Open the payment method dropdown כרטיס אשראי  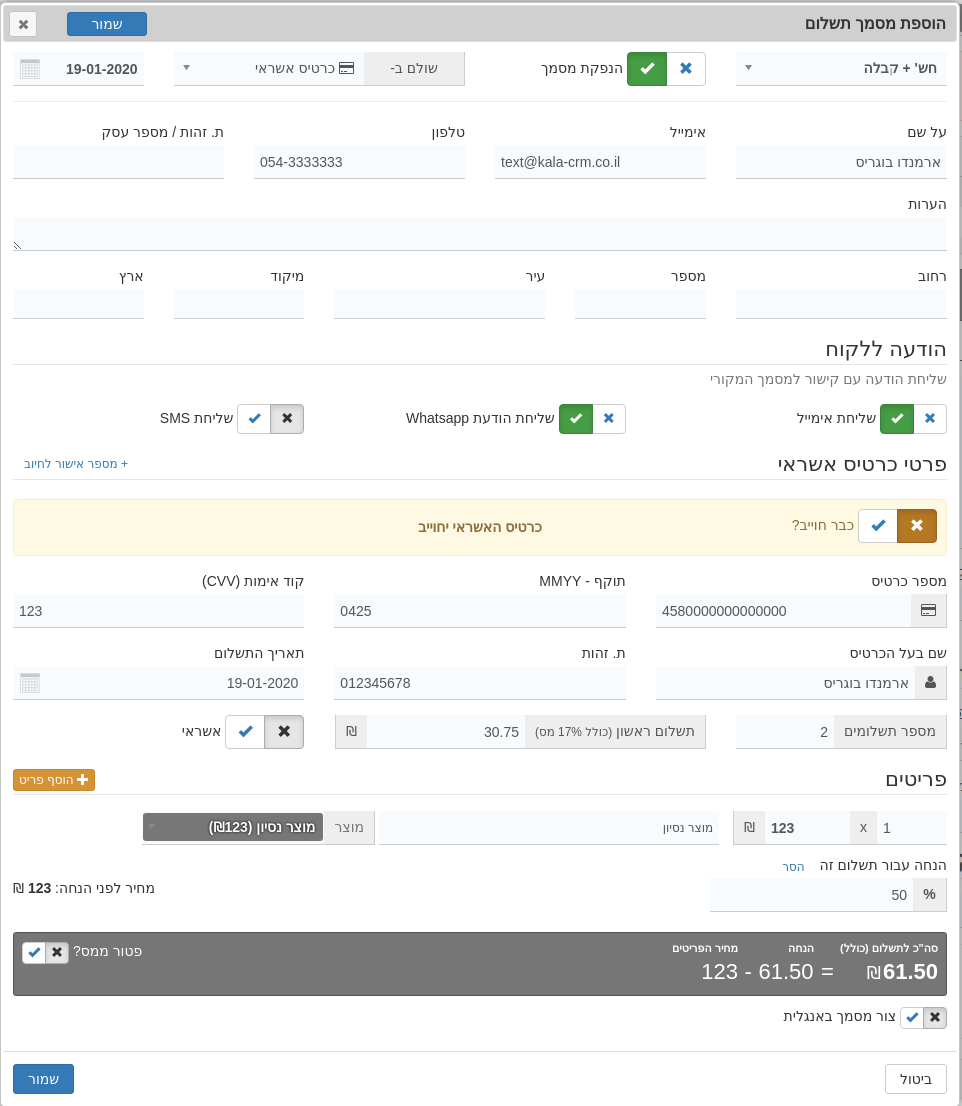tap(268, 69)
